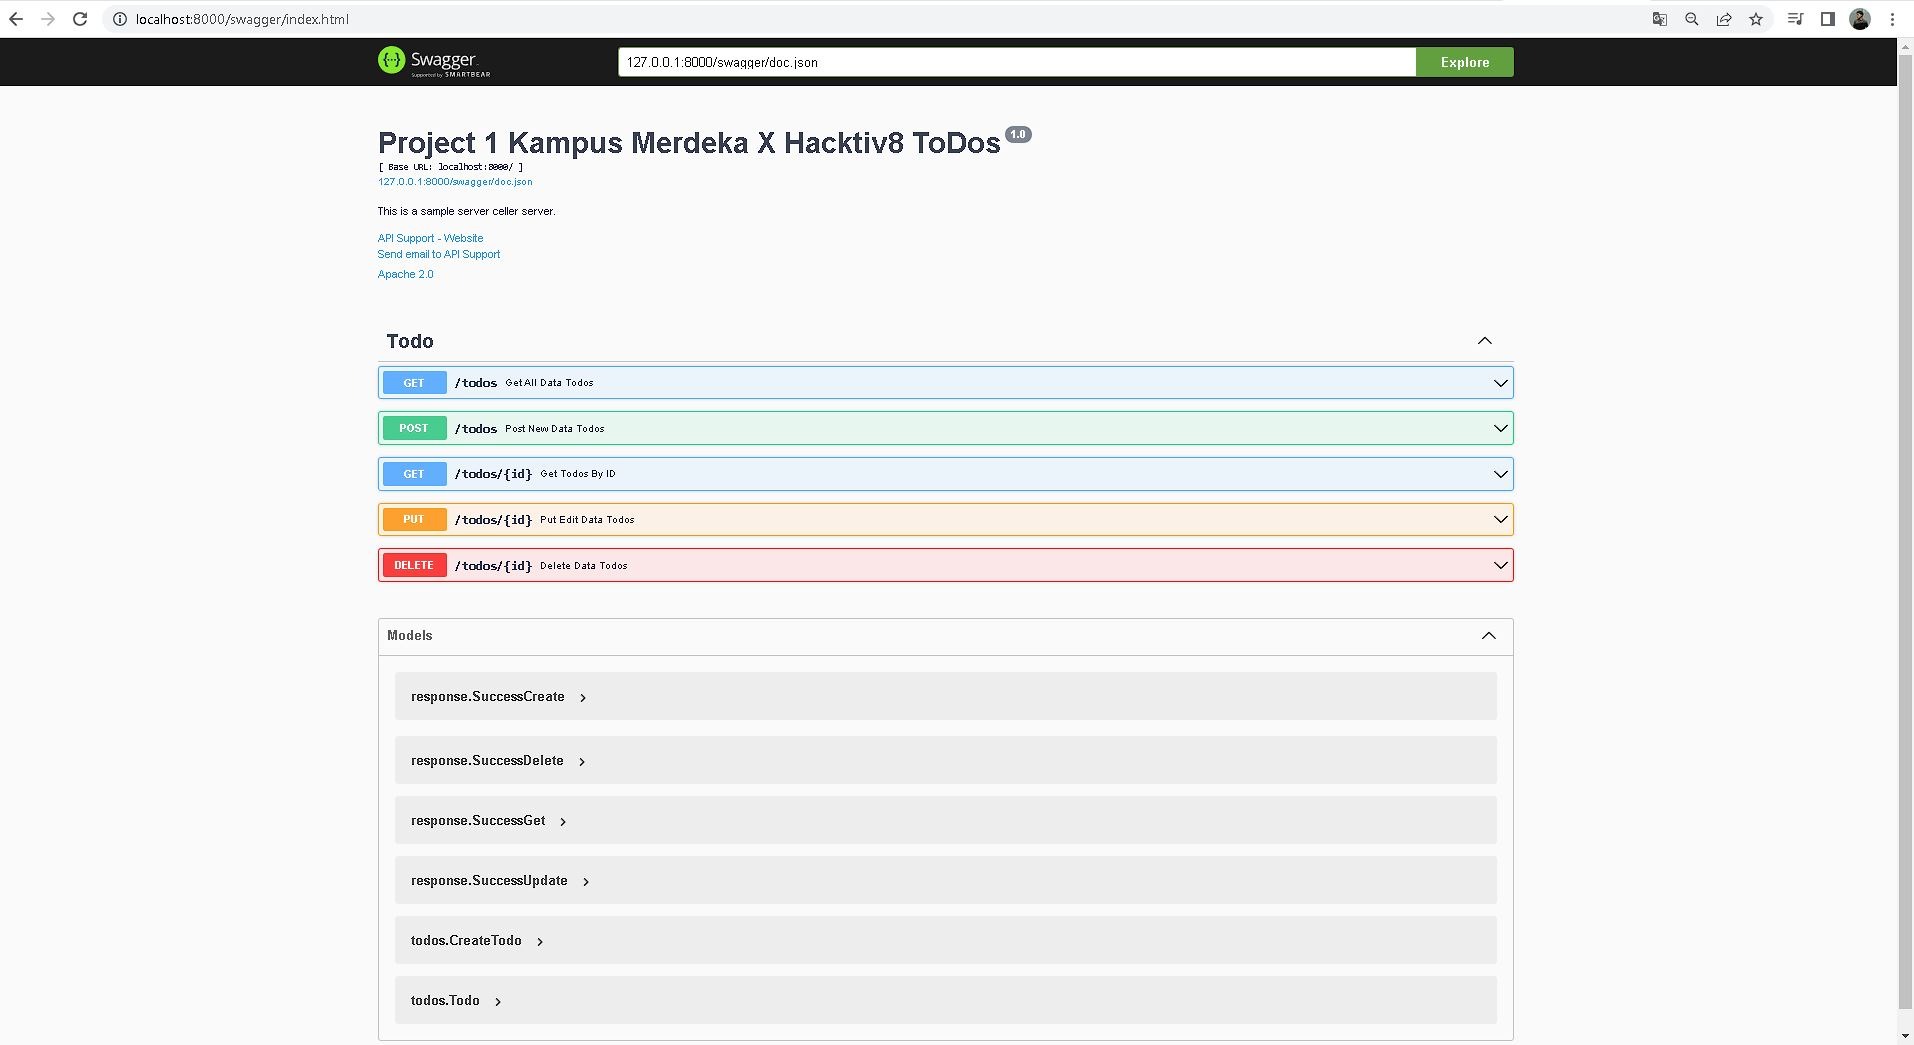Reload the page using the refresh icon
Viewport: 1914px width, 1045px height.
click(79, 18)
